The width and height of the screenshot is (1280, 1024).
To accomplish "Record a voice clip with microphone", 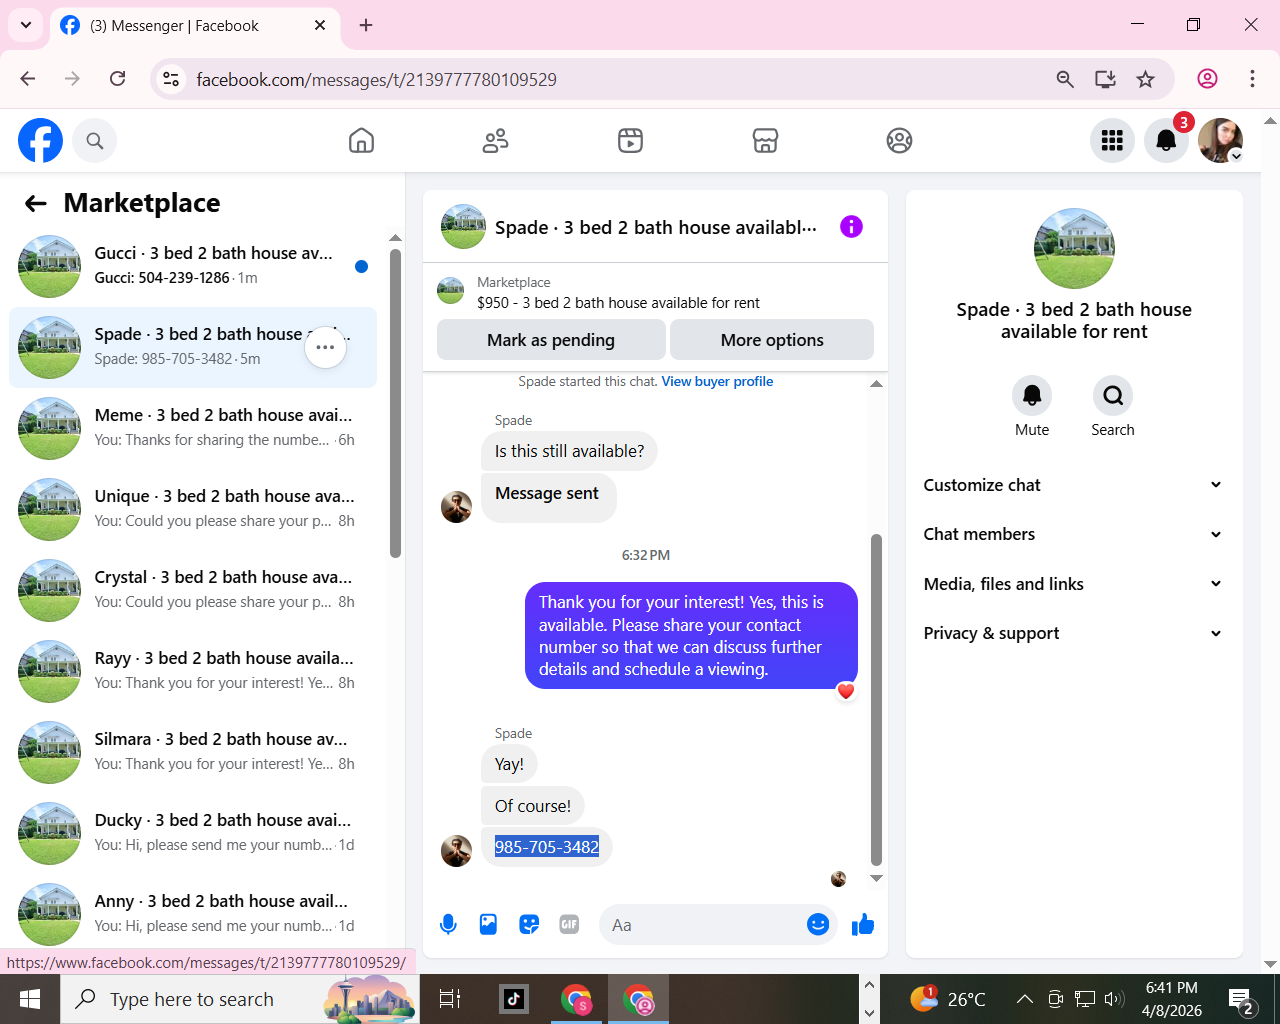I will point(448,925).
